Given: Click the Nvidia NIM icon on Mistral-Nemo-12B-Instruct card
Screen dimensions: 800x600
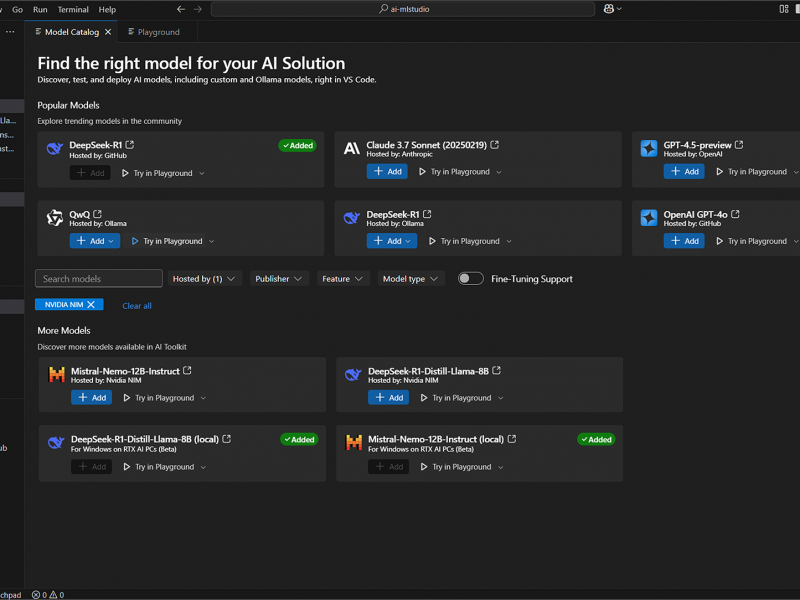Looking at the screenshot, I should pos(58,375).
